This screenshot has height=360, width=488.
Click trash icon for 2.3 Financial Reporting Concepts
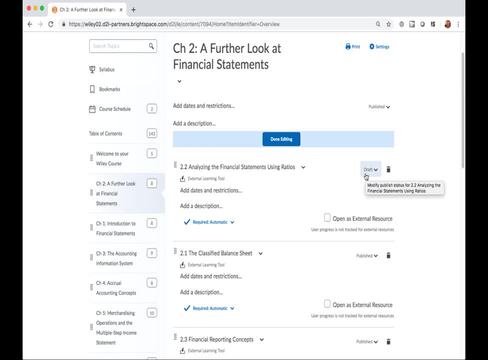tap(388, 341)
